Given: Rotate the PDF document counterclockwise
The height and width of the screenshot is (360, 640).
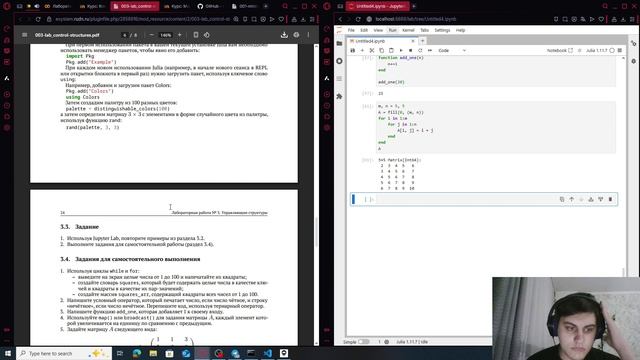Looking at the screenshot, I should tap(207, 35).
